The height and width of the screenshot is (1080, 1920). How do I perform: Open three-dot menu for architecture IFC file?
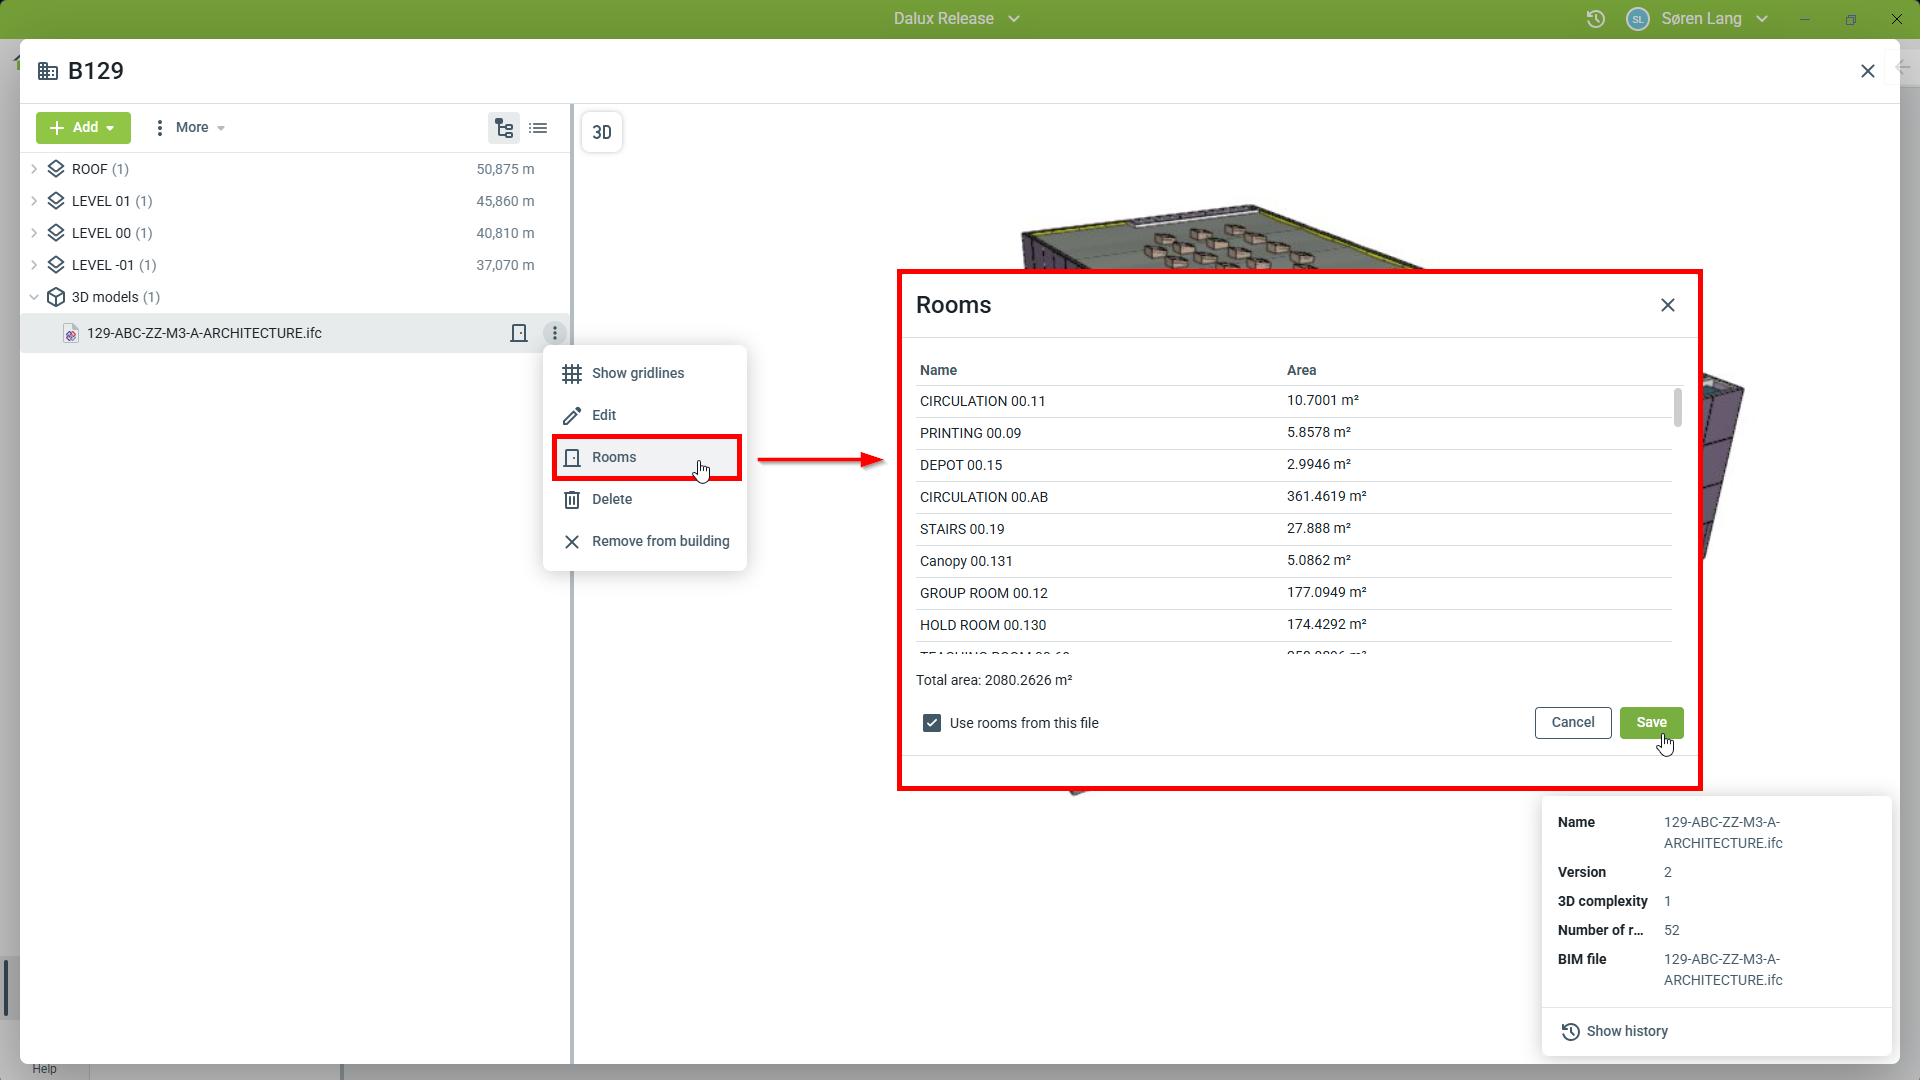[555, 333]
